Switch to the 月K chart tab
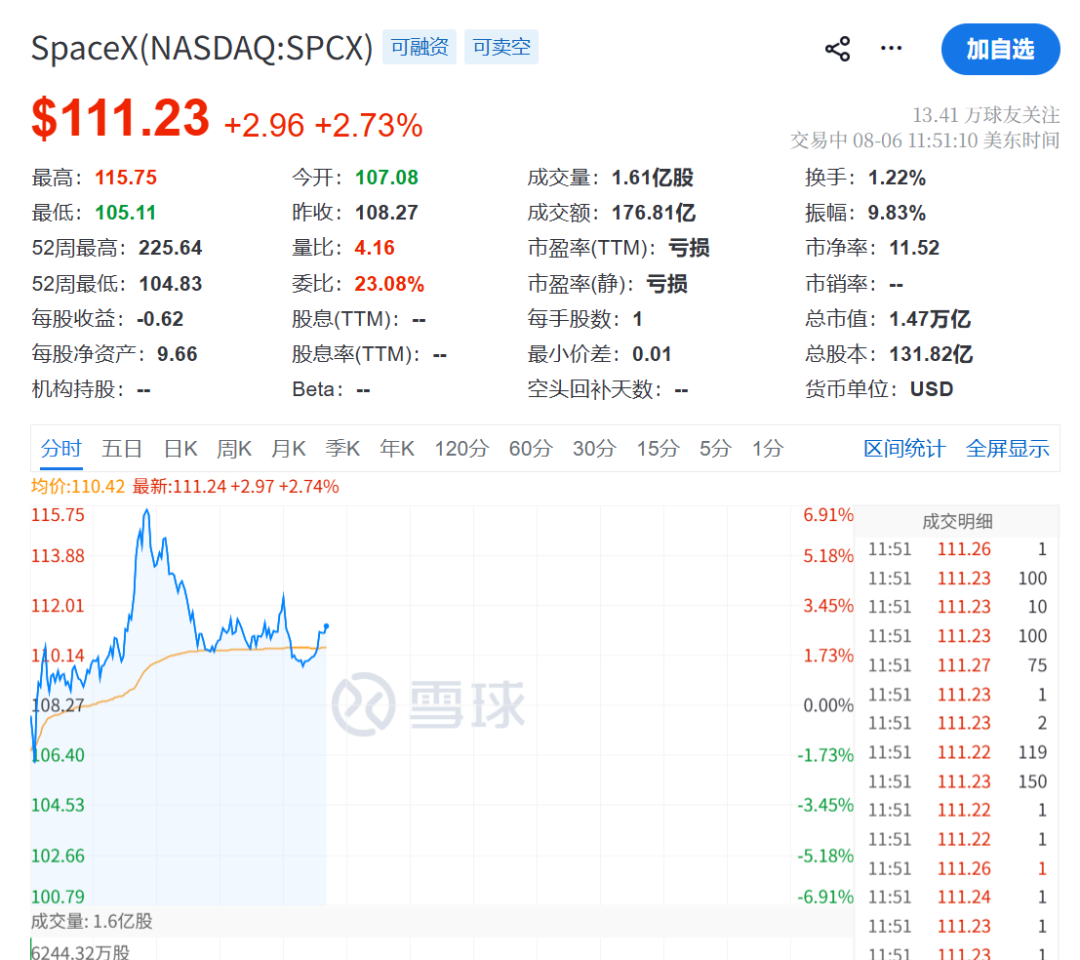Image resolution: width=1080 pixels, height=960 pixels. pos(289,448)
